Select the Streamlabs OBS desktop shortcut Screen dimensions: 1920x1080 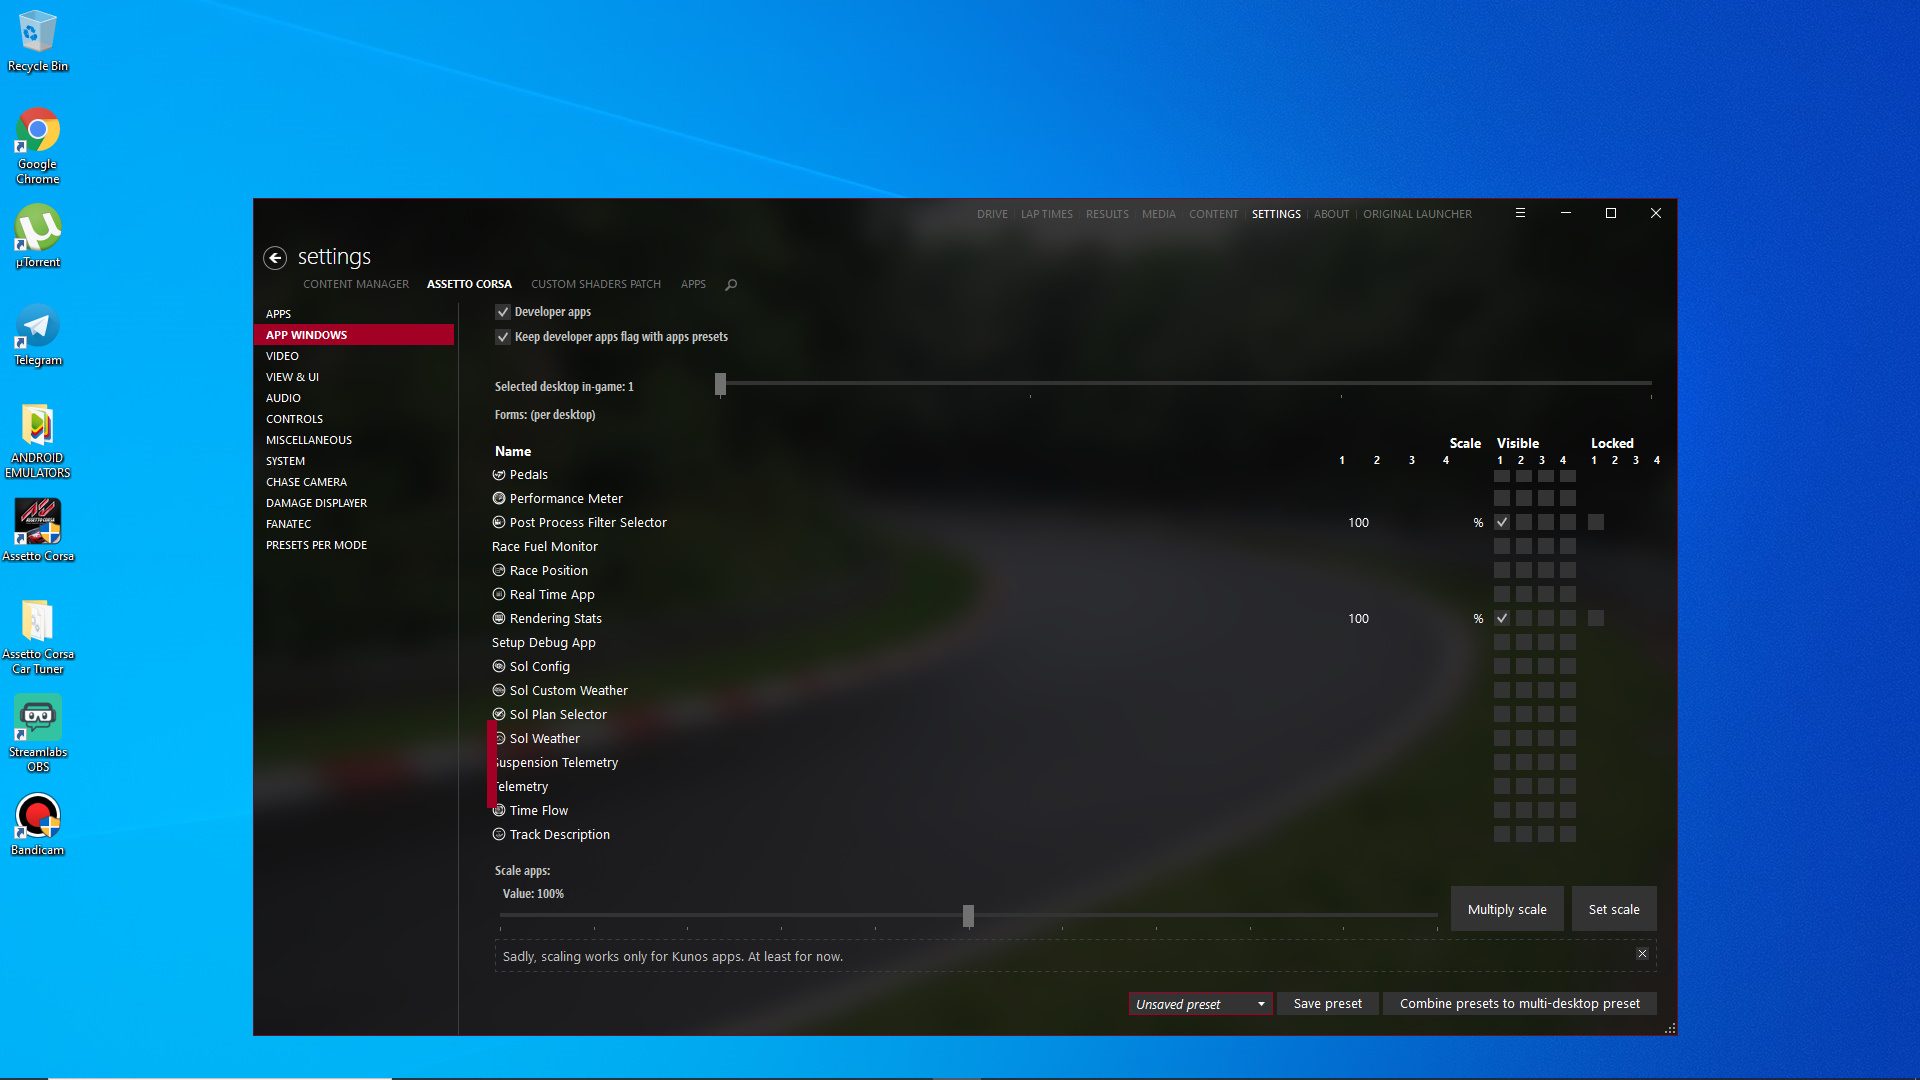38,734
